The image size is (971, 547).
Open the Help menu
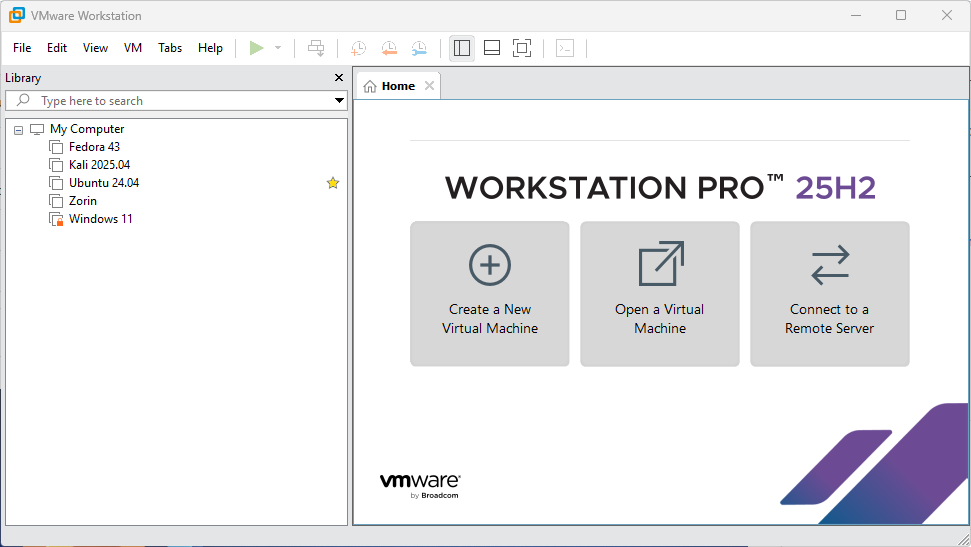pos(211,48)
